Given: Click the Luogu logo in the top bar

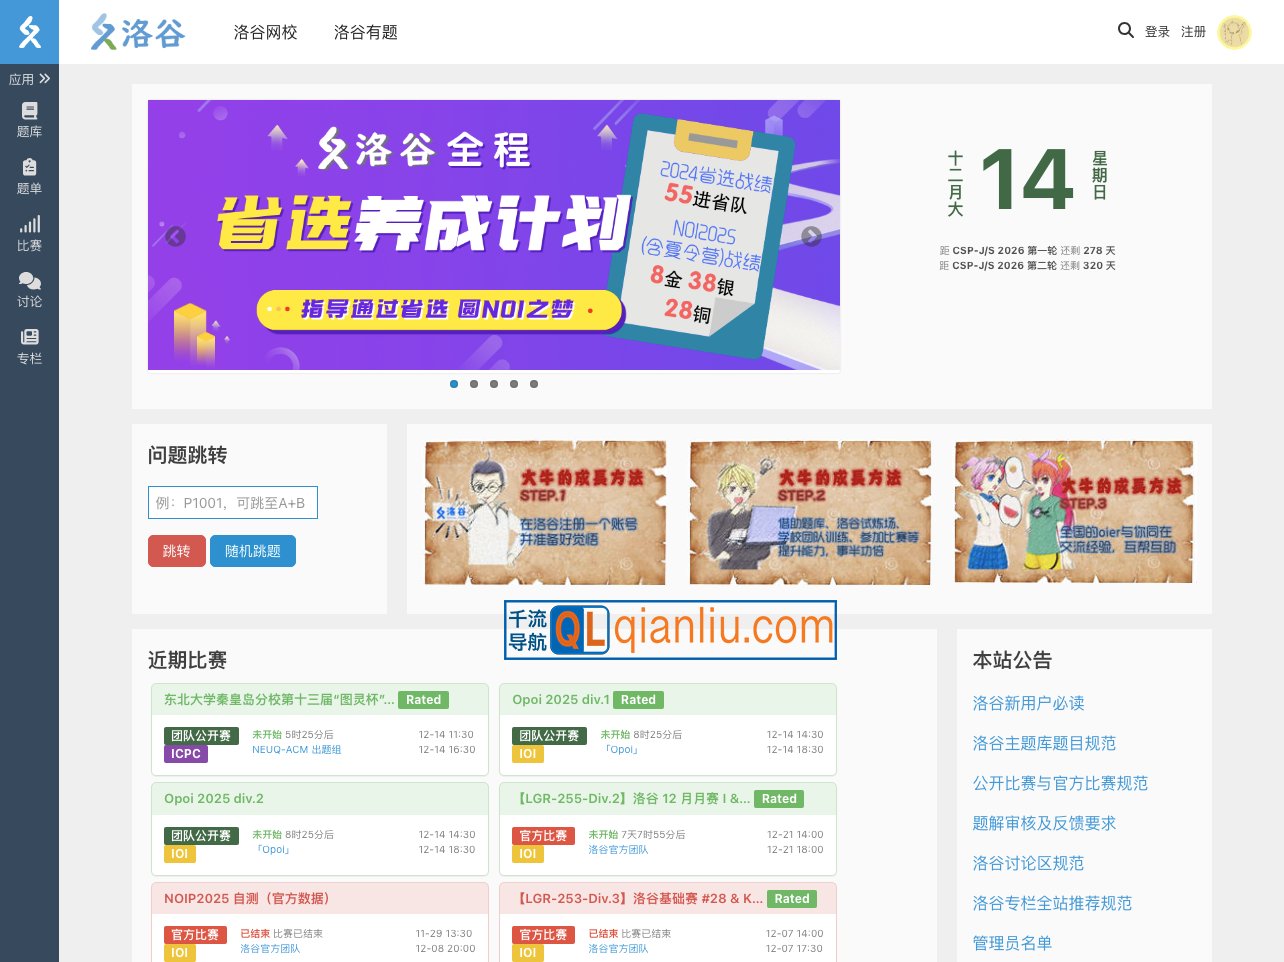Looking at the screenshot, I should click(137, 32).
